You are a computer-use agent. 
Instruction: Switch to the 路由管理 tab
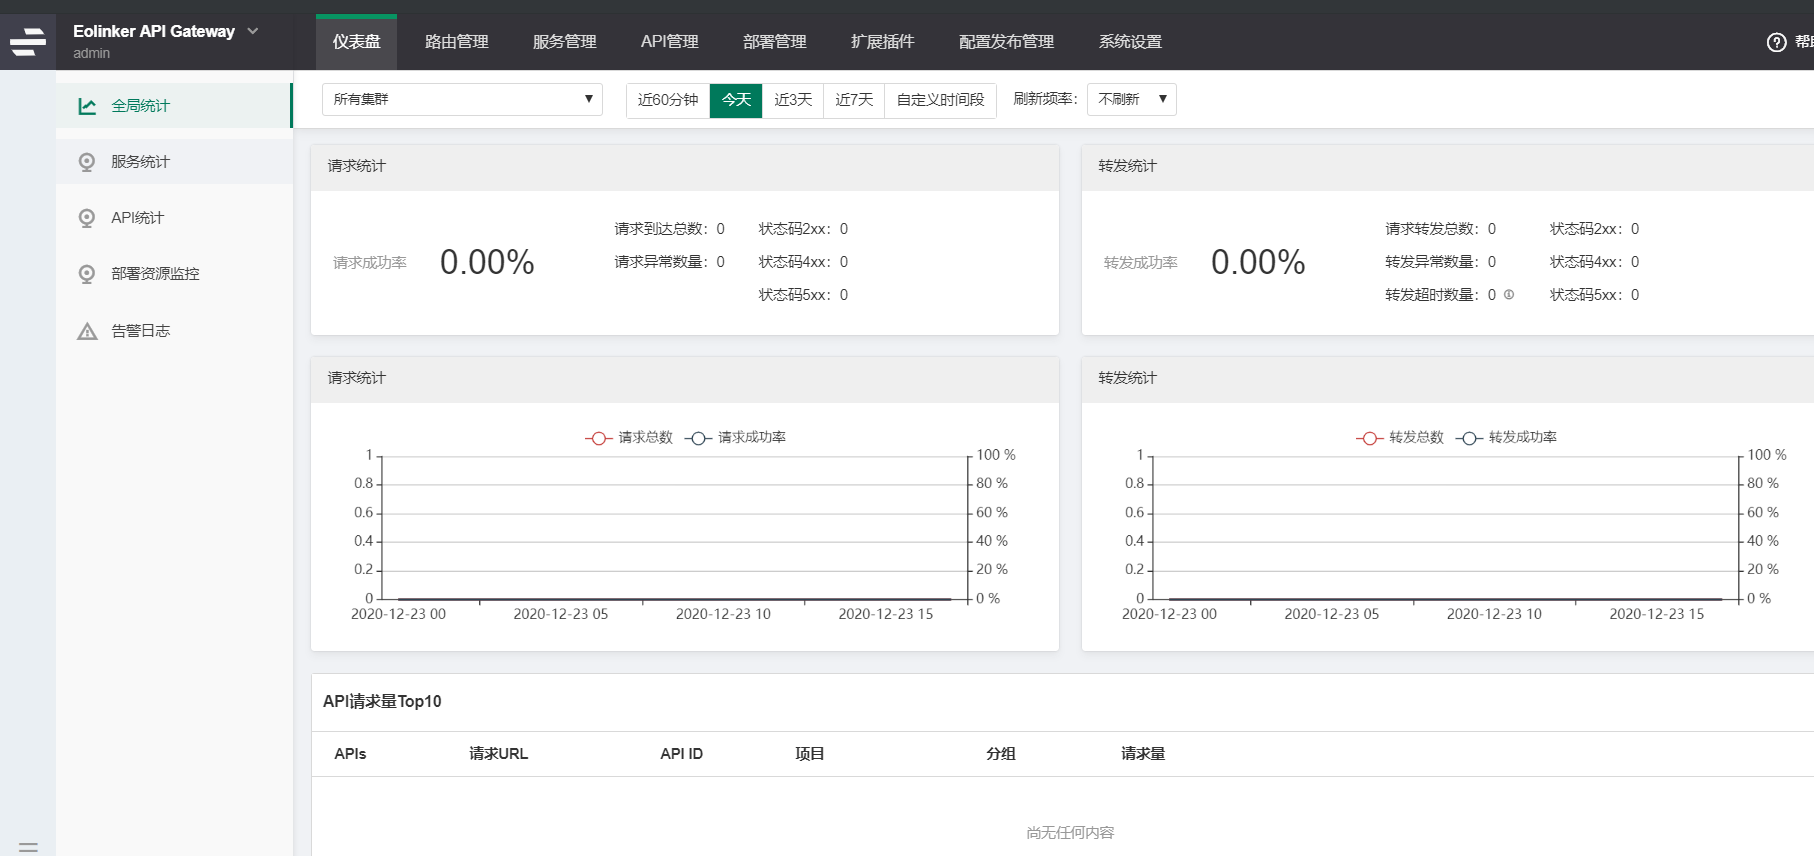point(456,42)
